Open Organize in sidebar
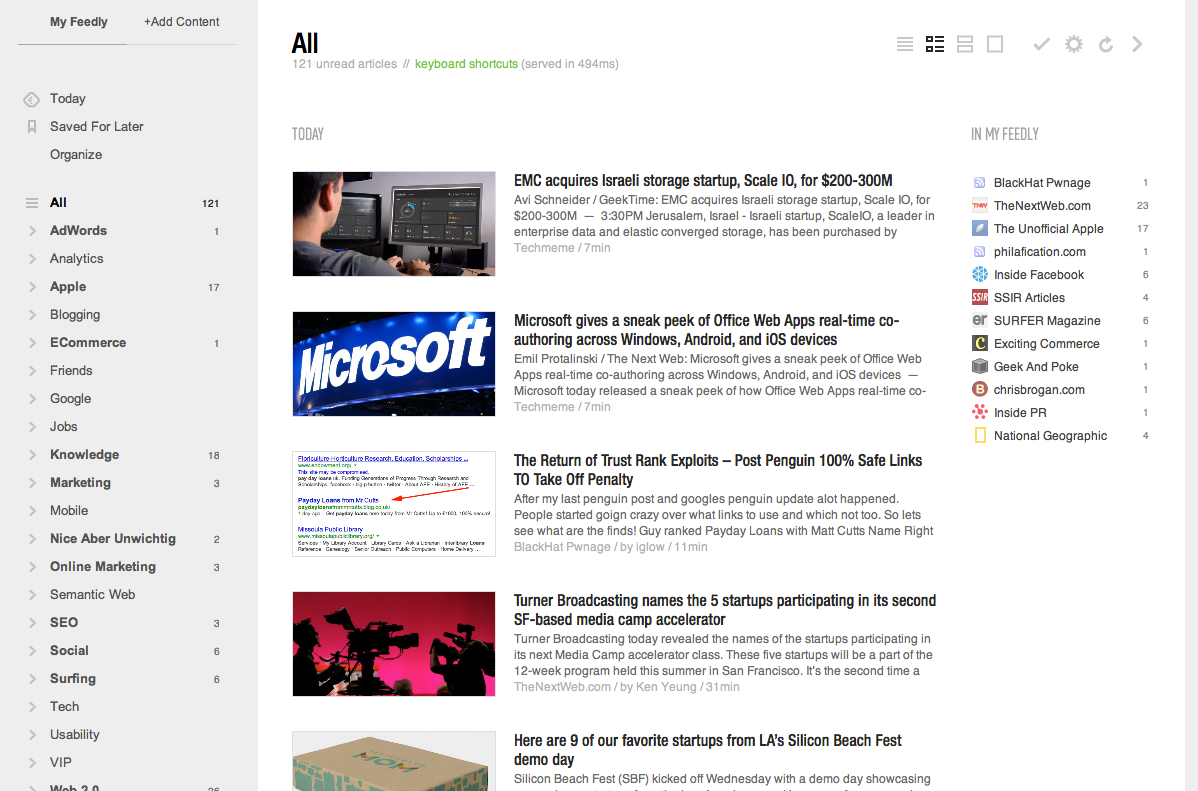The image size is (1198, 791). tap(76, 154)
